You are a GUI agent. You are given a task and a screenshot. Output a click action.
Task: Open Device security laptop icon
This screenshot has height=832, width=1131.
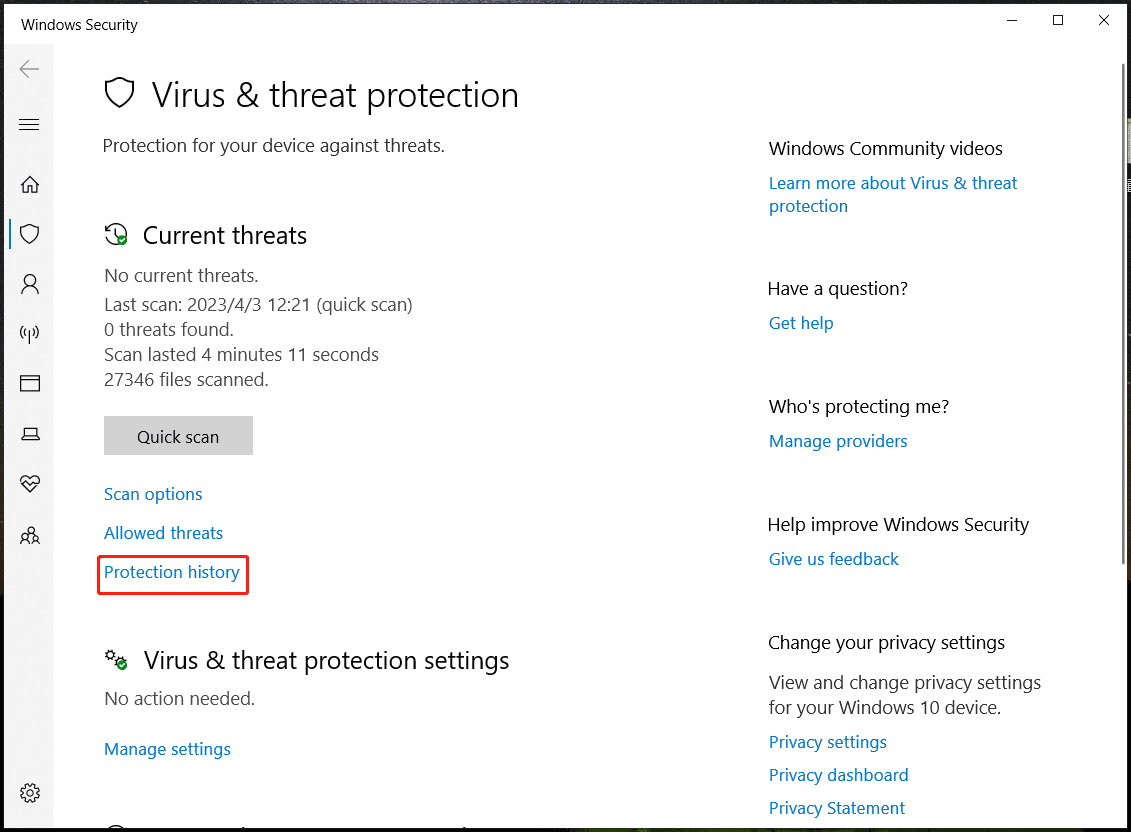point(30,433)
